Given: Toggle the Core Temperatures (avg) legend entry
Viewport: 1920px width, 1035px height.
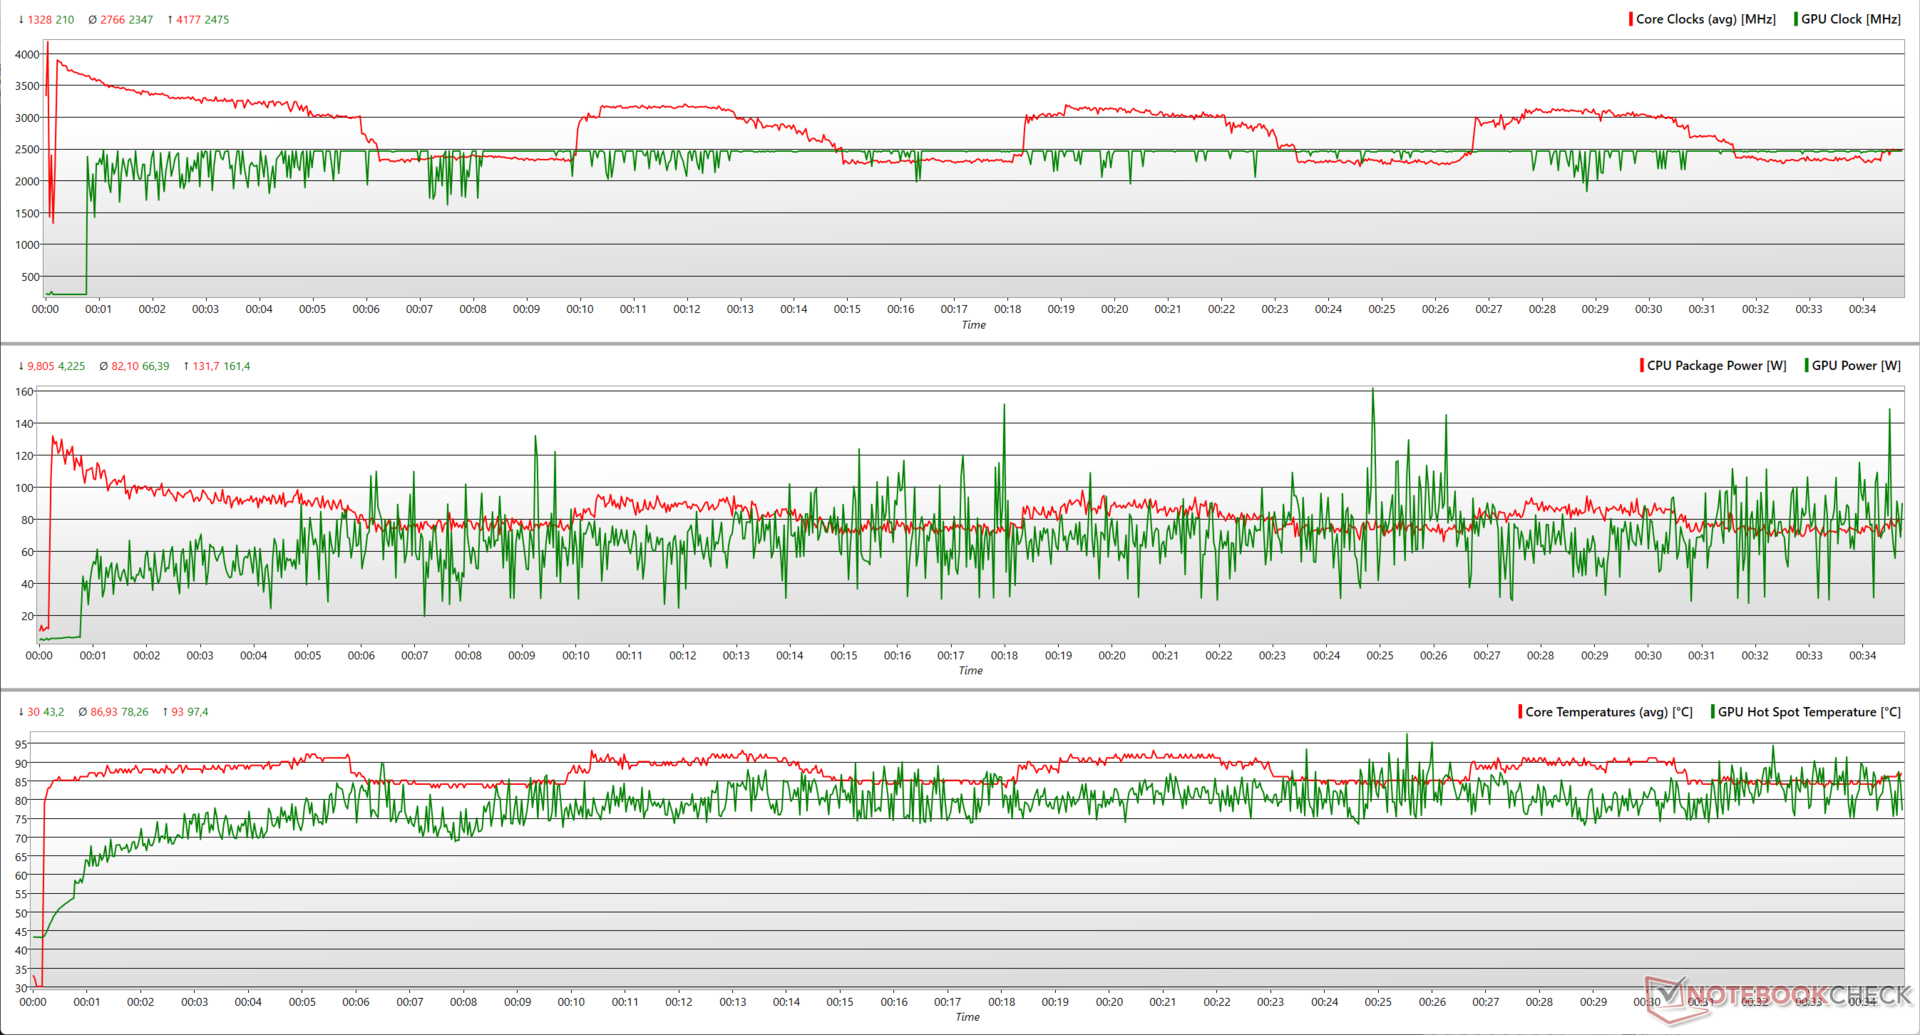Looking at the screenshot, I should pos(1608,712).
